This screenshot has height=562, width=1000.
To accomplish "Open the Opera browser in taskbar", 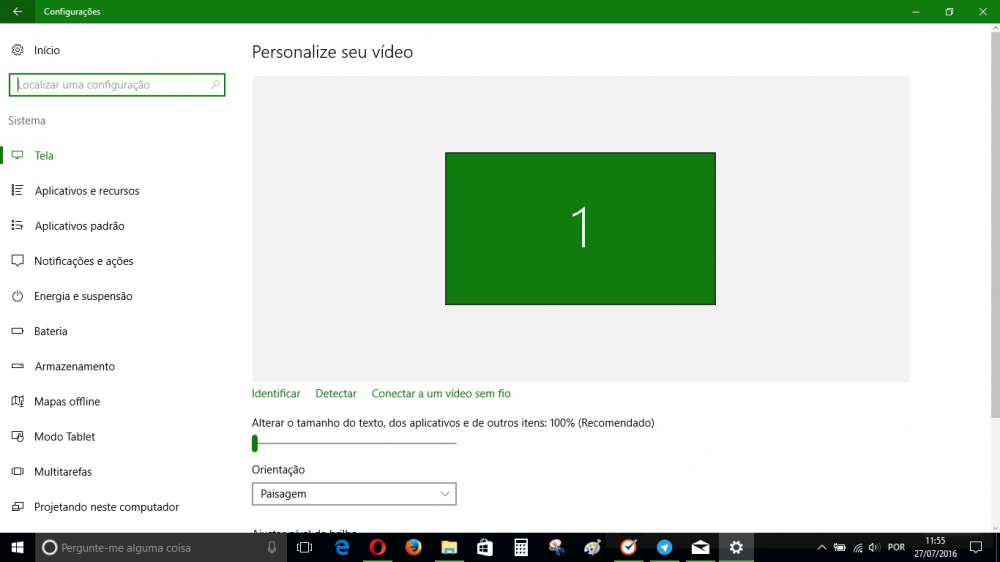I will point(377,547).
